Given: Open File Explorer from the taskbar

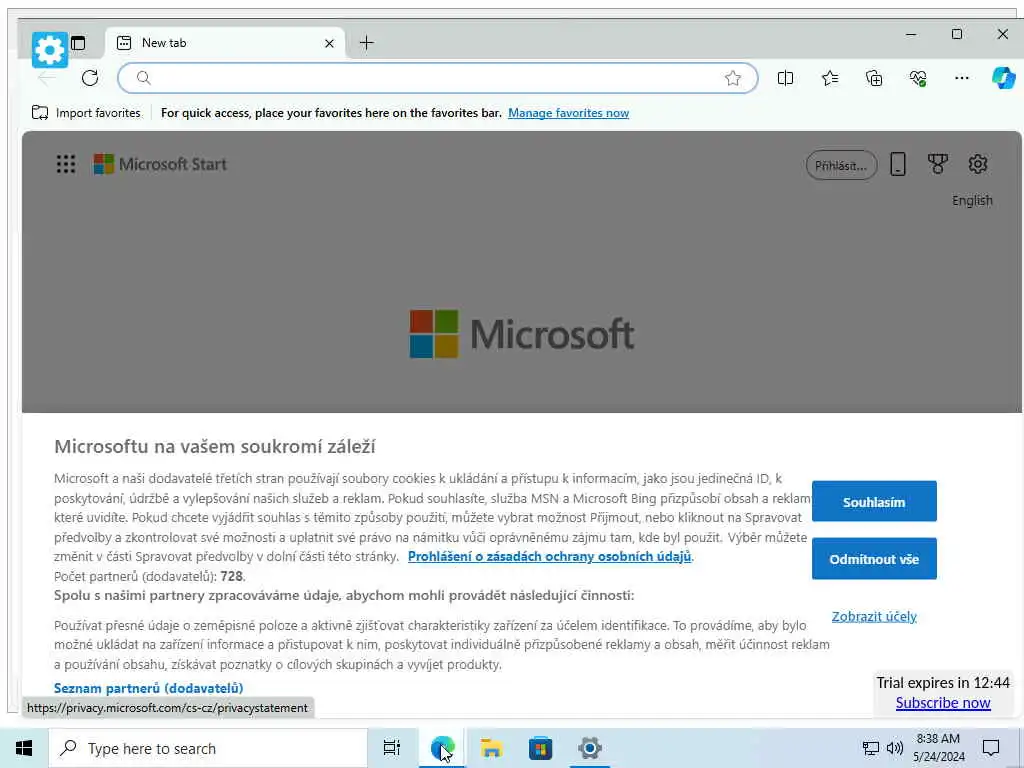Looking at the screenshot, I should [x=491, y=748].
